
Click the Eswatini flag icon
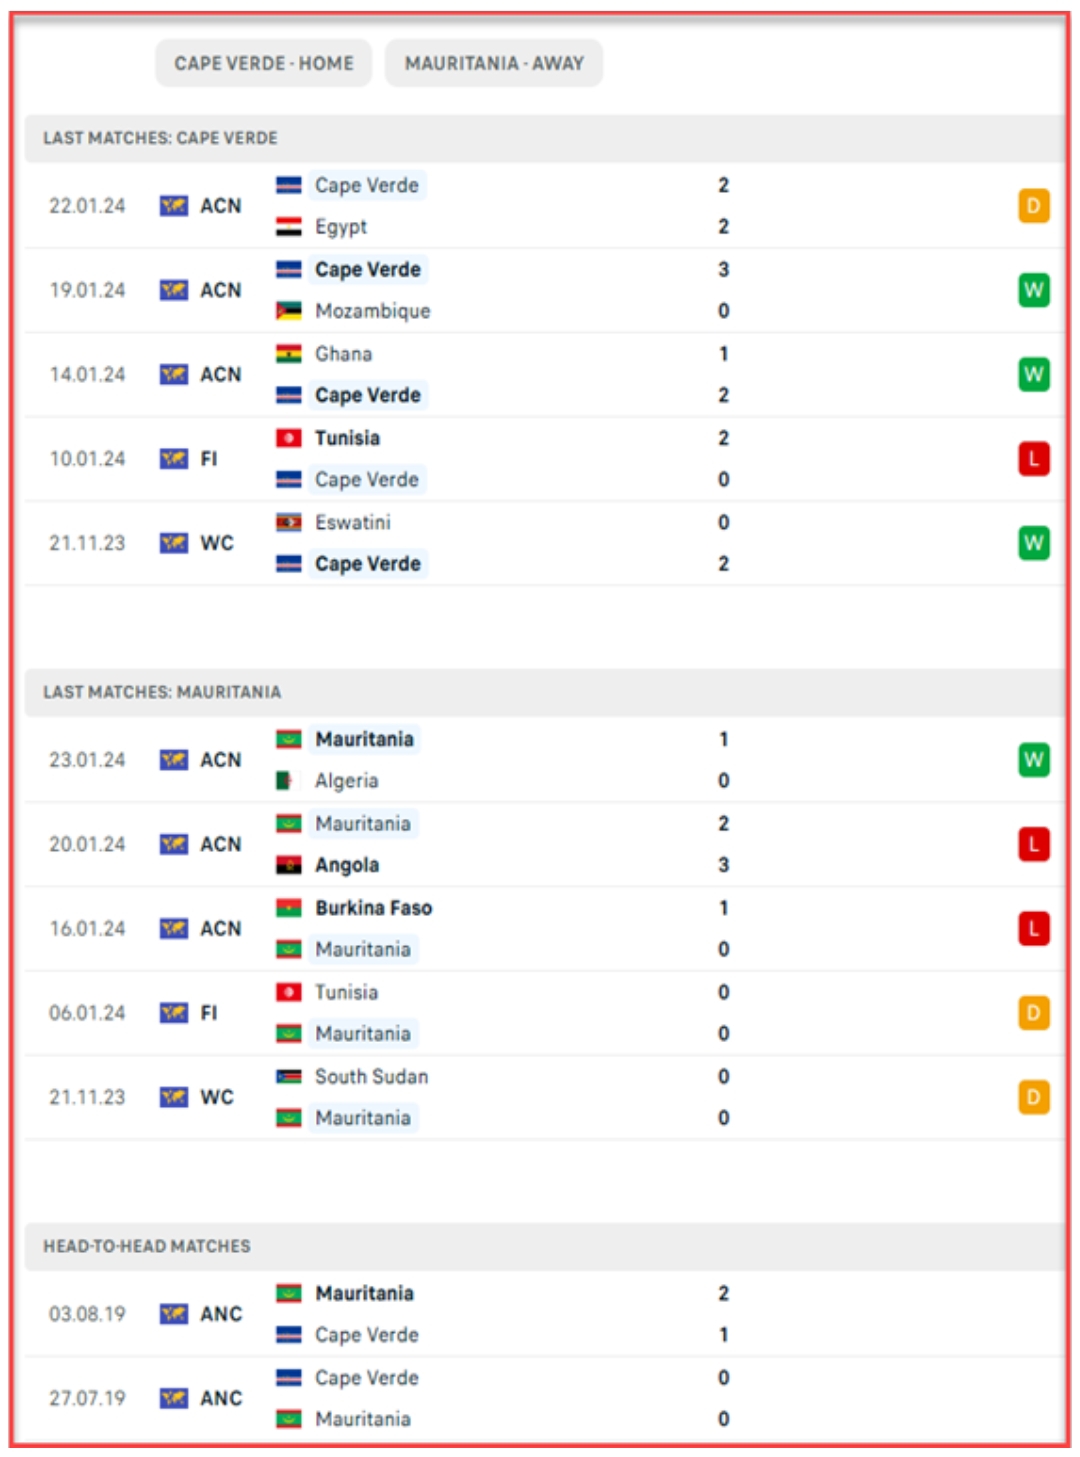tap(289, 522)
